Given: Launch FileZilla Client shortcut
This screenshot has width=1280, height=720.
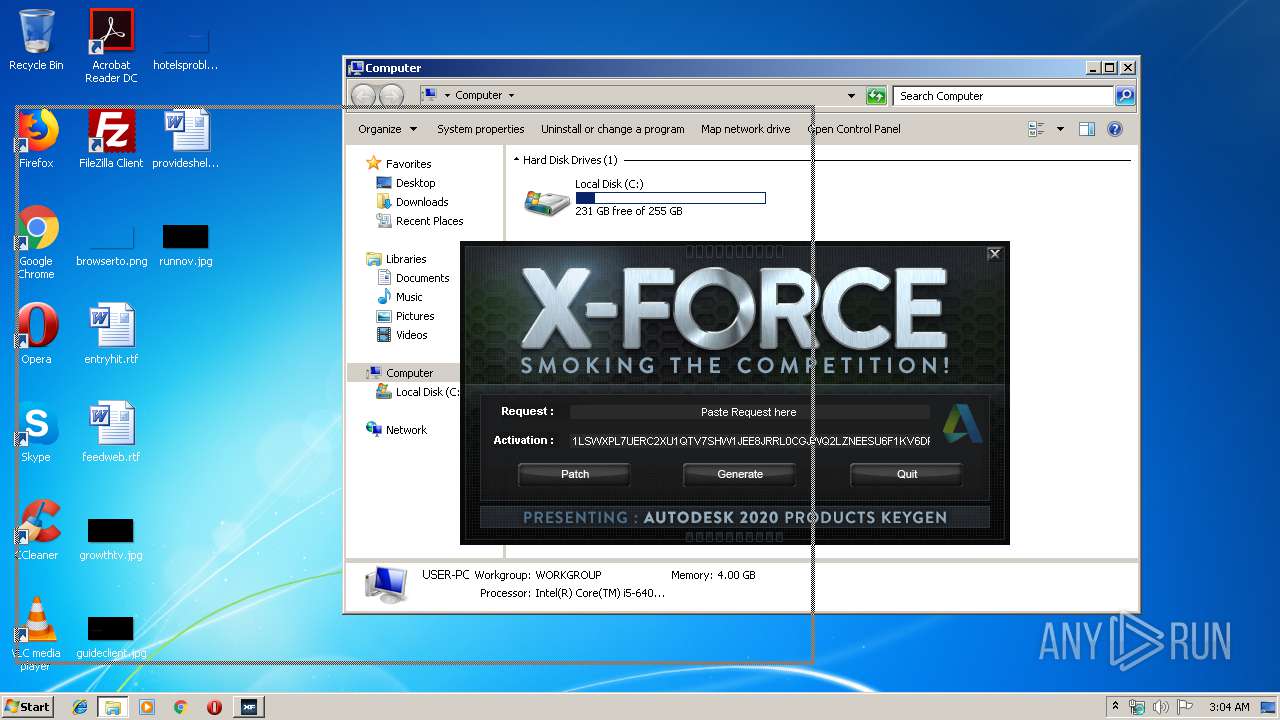Looking at the screenshot, I should pyautogui.click(x=111, y=138).
